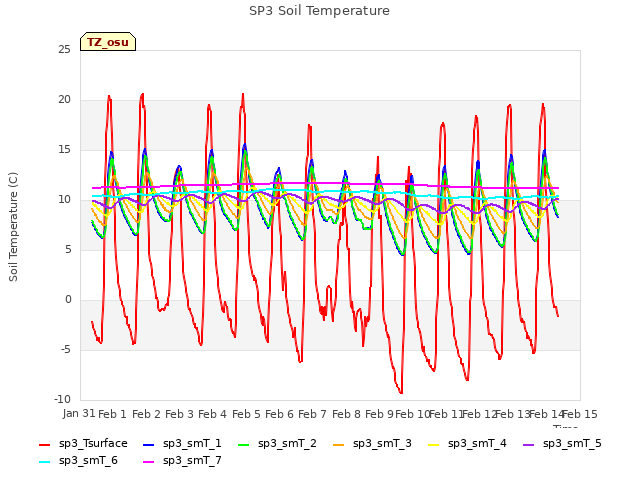Click the Soil Temperature (C) axis title
Screen dimensions: 640x480
13,227
